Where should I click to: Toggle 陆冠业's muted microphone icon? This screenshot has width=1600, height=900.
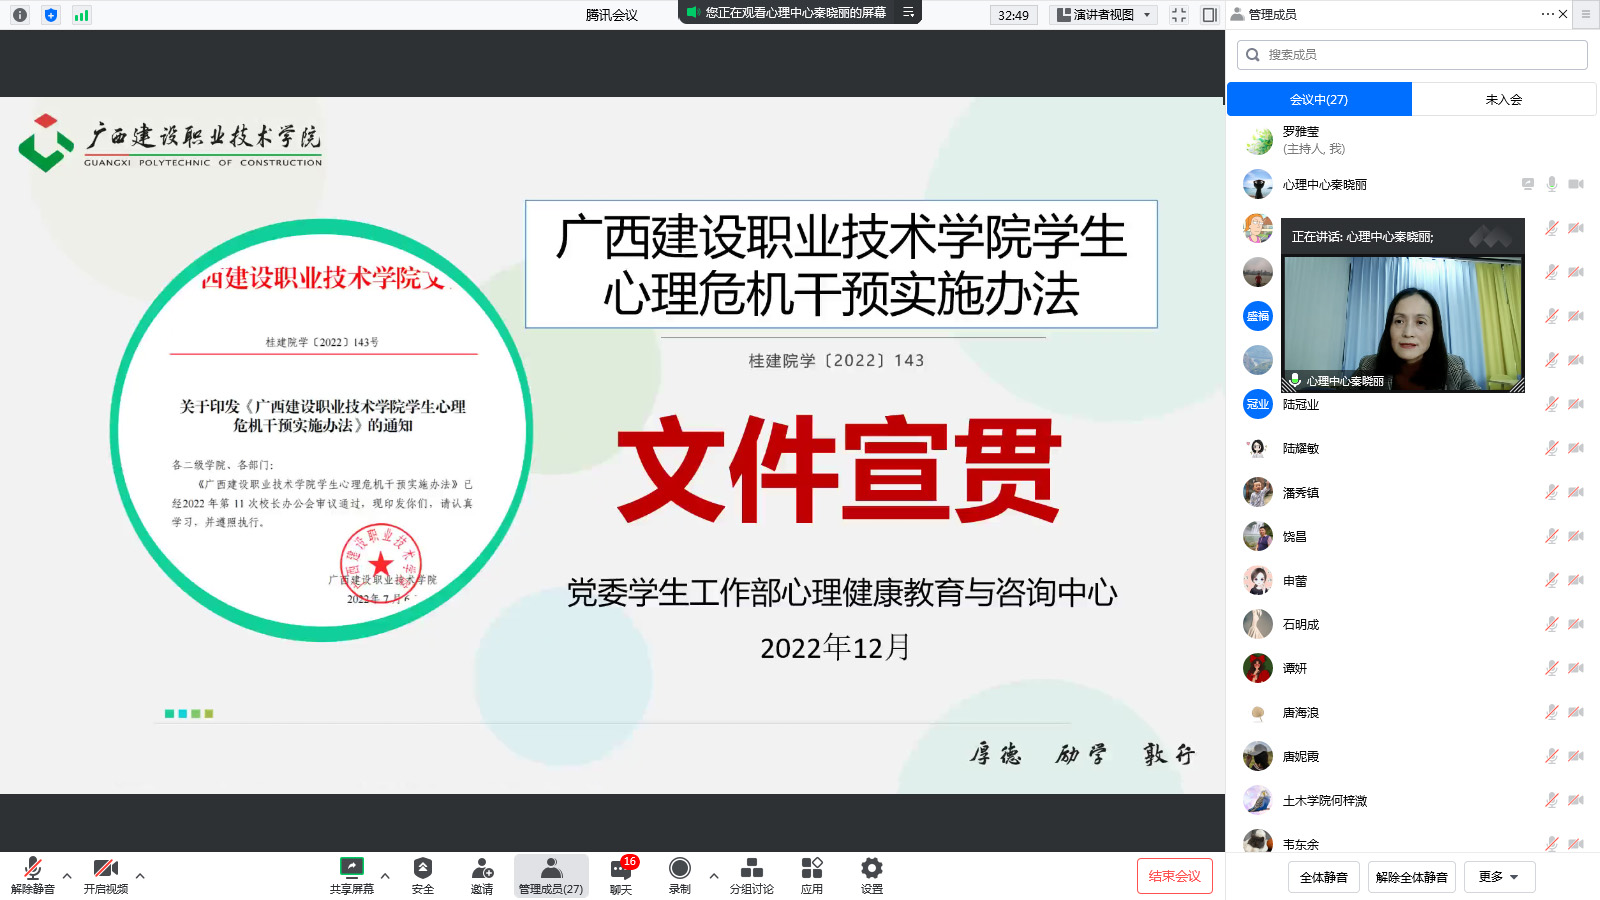1551,404
